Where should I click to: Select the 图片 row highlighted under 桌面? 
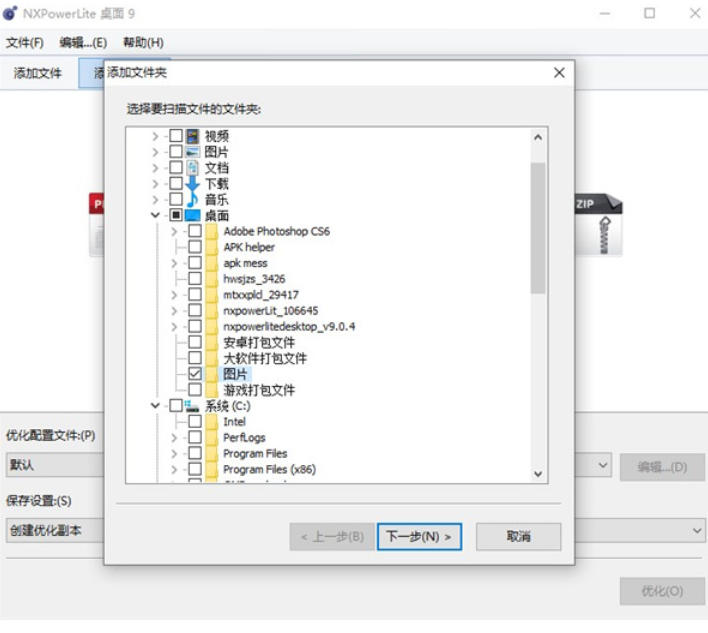[236, 374]
